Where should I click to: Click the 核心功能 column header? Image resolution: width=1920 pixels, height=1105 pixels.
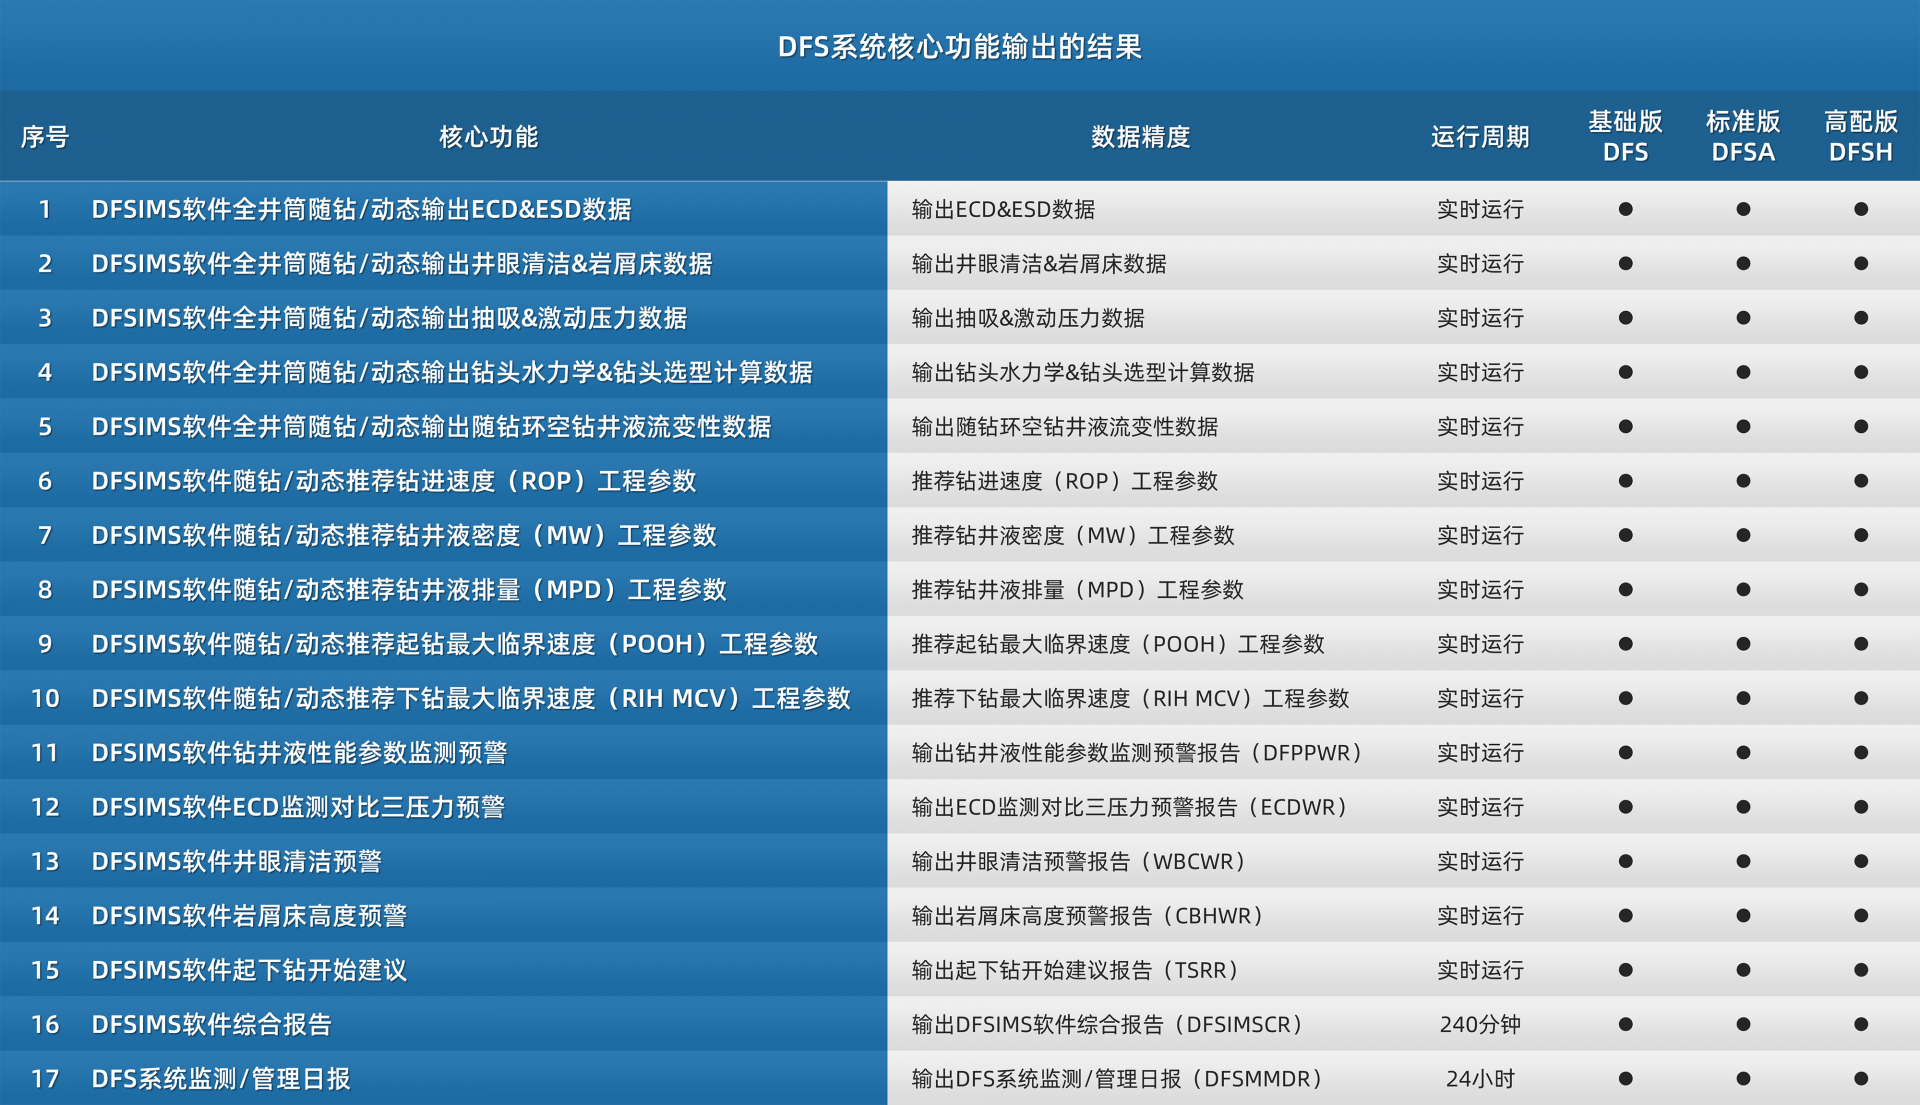point(488,137)
